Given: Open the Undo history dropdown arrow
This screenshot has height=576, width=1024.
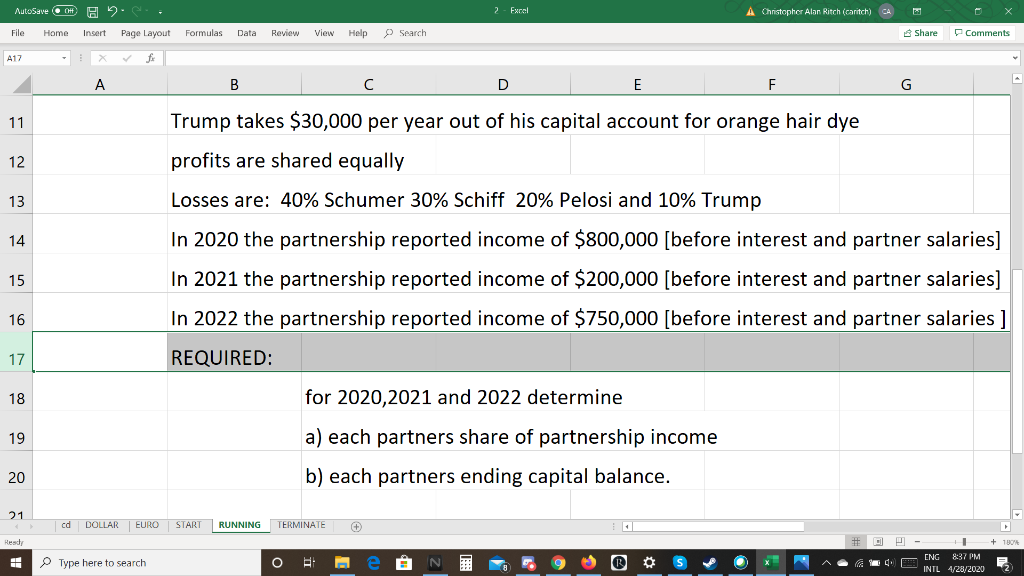Looking at the screenshot, I should tap(123, 11).
